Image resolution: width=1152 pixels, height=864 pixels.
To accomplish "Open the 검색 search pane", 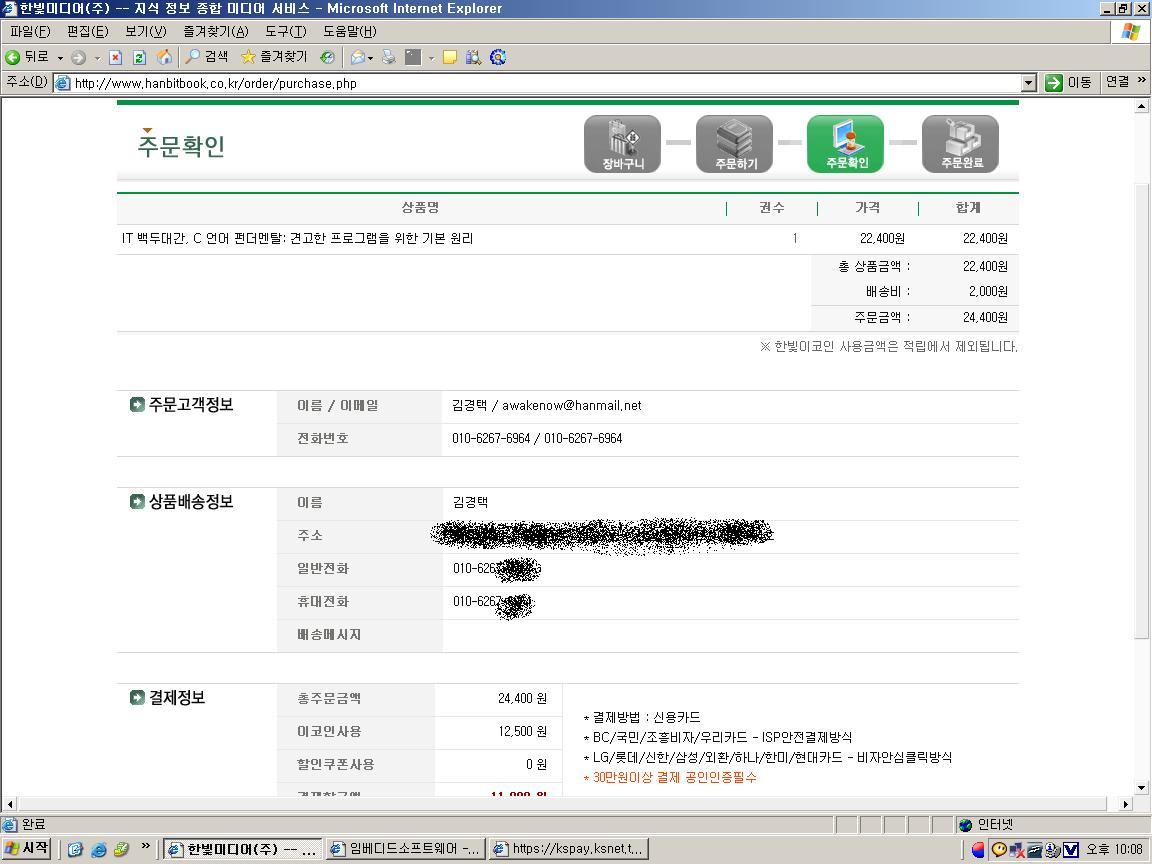I will tap(206, 57).
